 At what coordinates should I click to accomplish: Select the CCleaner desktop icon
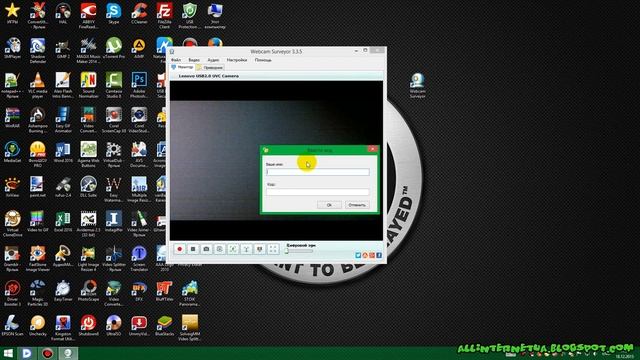[x=139, y=13]
